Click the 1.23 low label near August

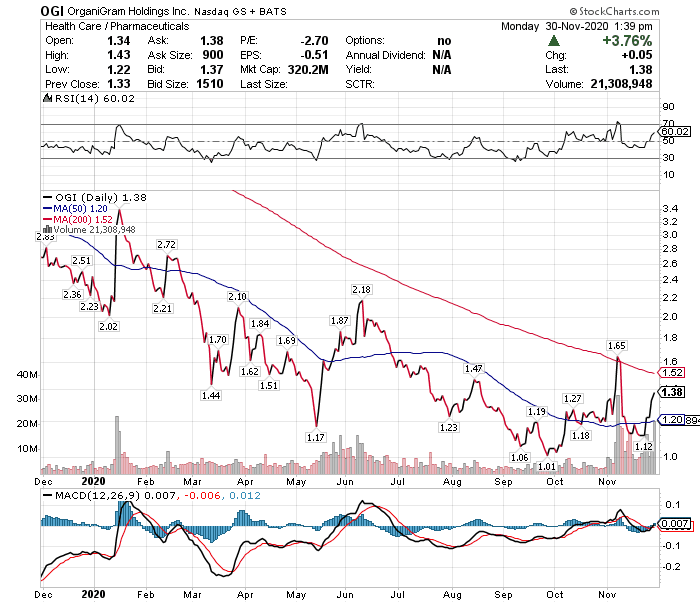pyautogui.click(x=449, y=428)
